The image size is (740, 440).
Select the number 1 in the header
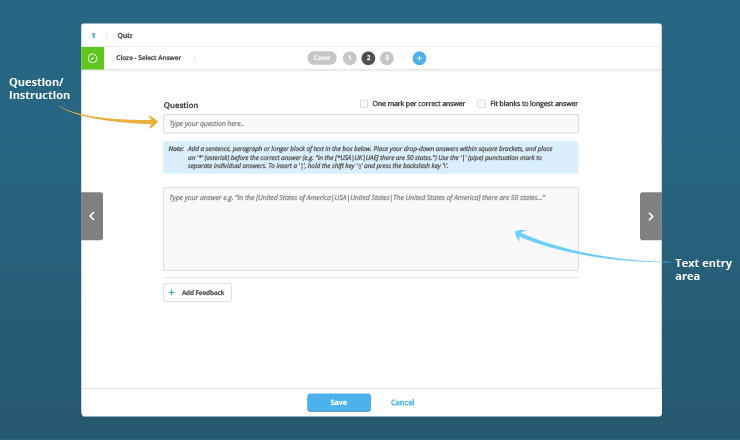pos(93,35)
